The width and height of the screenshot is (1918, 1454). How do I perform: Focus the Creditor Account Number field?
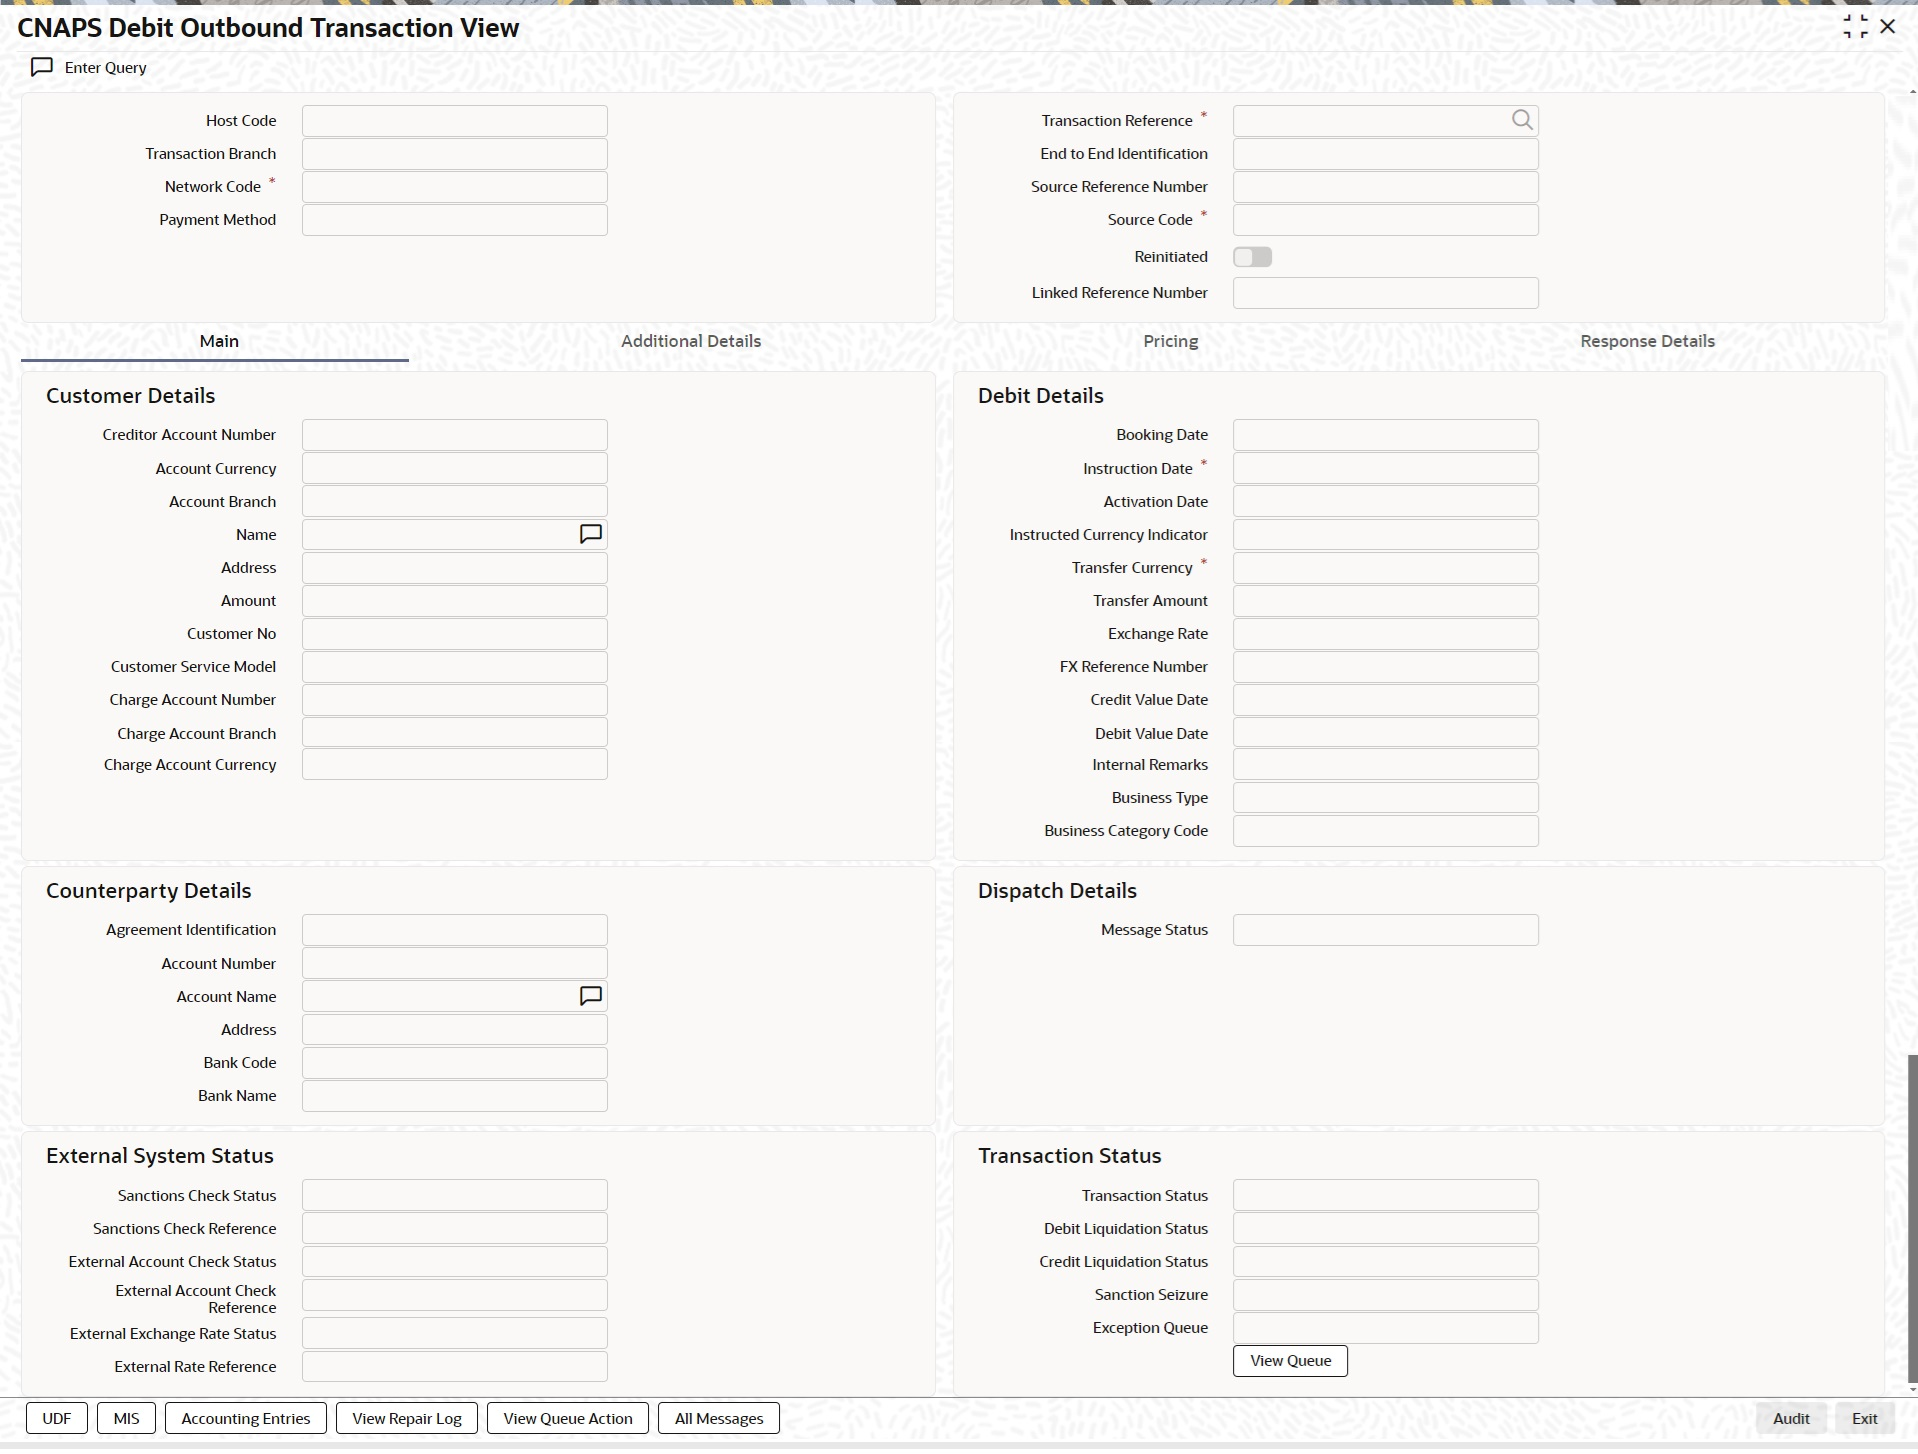click(x=455, y=435)
